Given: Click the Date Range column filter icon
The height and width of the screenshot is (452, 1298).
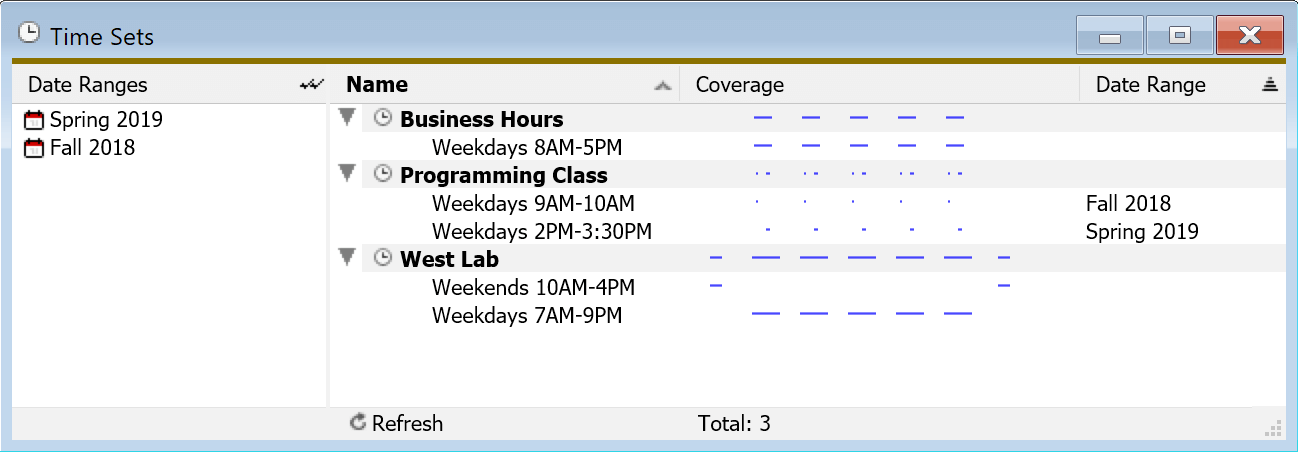Looking at the screenshot, I should [x=1270, y=86].
